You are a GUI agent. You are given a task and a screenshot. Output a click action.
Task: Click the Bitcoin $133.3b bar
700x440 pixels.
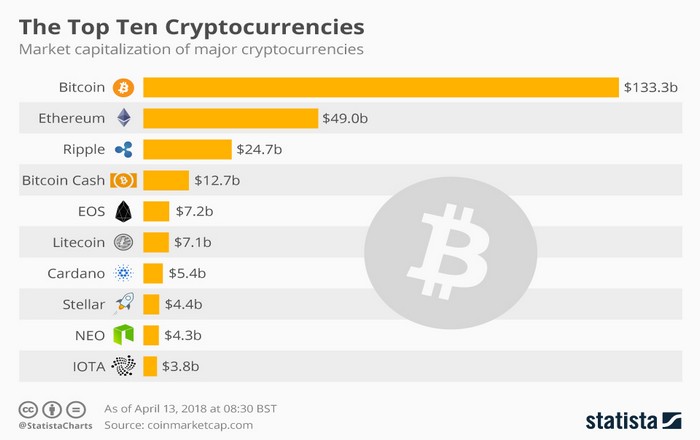click(381, 87)
